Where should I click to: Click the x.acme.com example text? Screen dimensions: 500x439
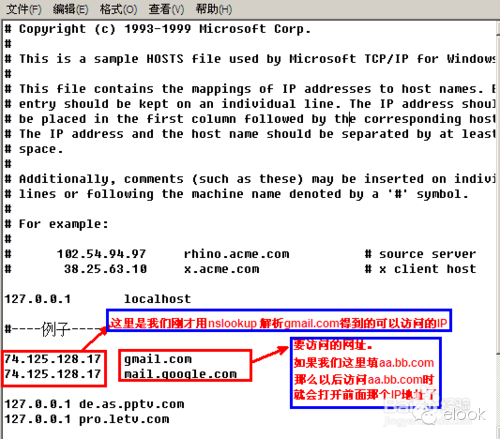[x=222, y=269]
